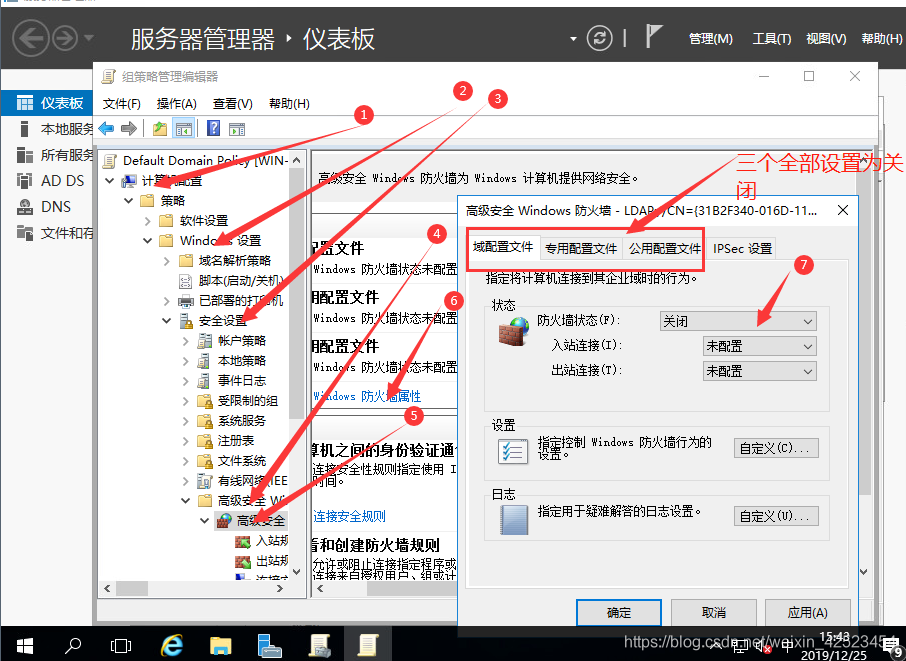Select 注册表 tree item
This screenshot has width=906, height=661.
pyautogui.click(x=236, y=441)
